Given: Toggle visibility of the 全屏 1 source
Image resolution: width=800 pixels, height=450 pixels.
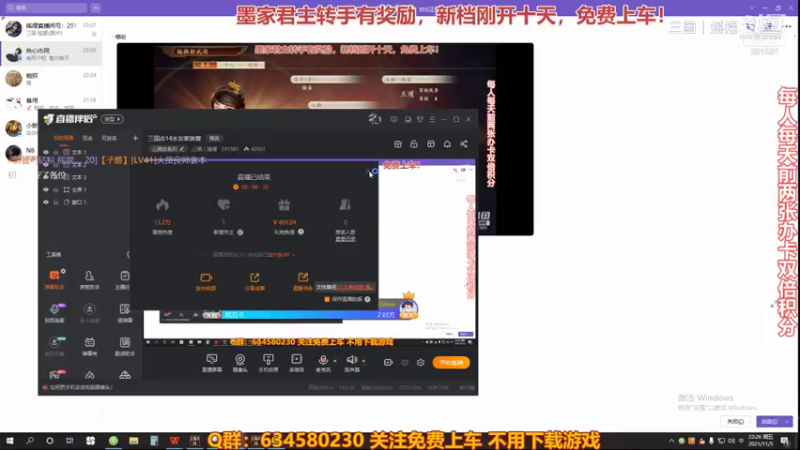Looking at the screenshot, I should click(x=46, y=190).
